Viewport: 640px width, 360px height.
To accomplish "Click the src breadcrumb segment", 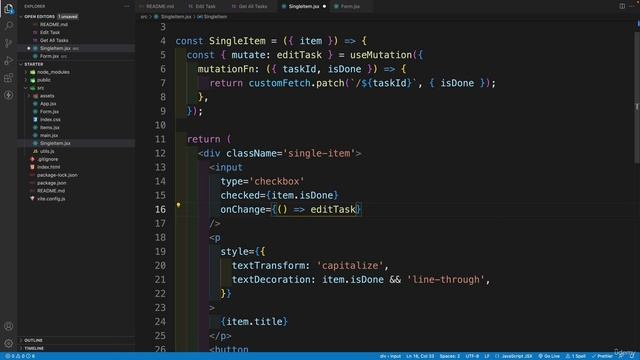I will point(144,17).
